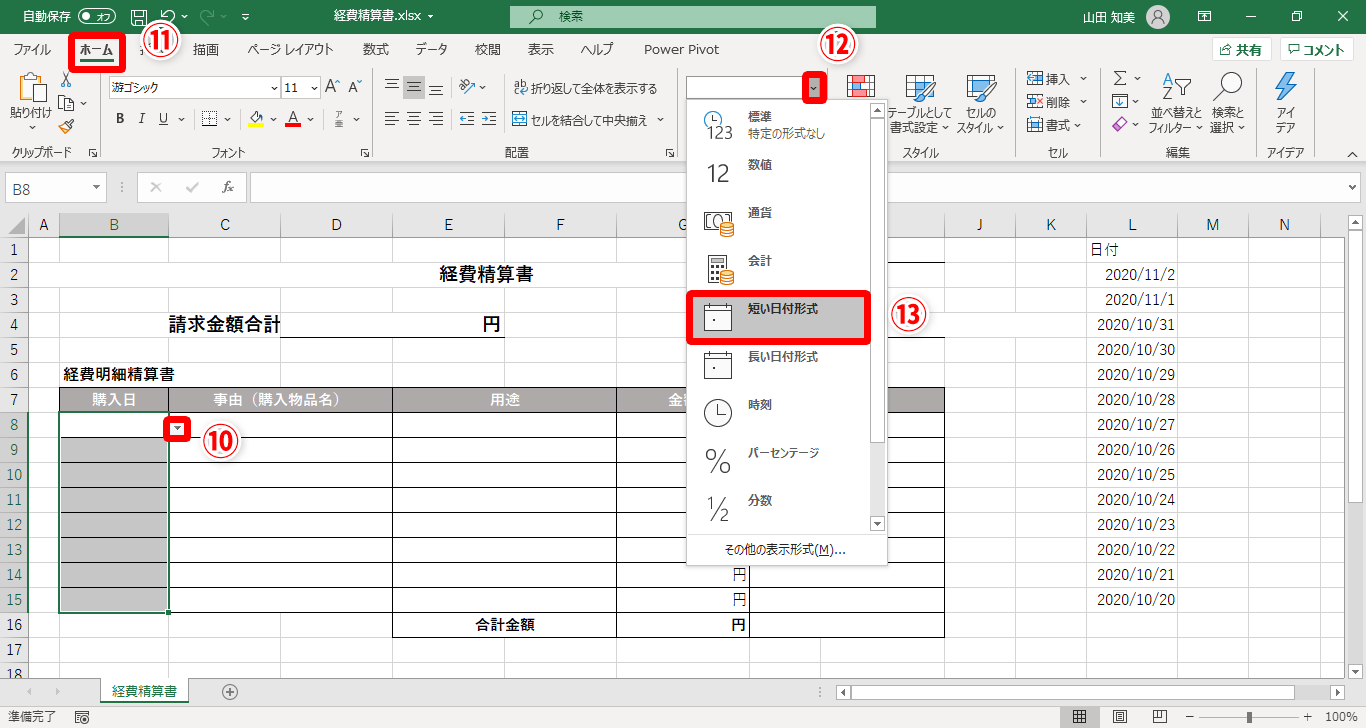Select 短い日付形式 from the format list
Image resolution: width=1366 pixels, height=728 pixels.
point(779,317)
